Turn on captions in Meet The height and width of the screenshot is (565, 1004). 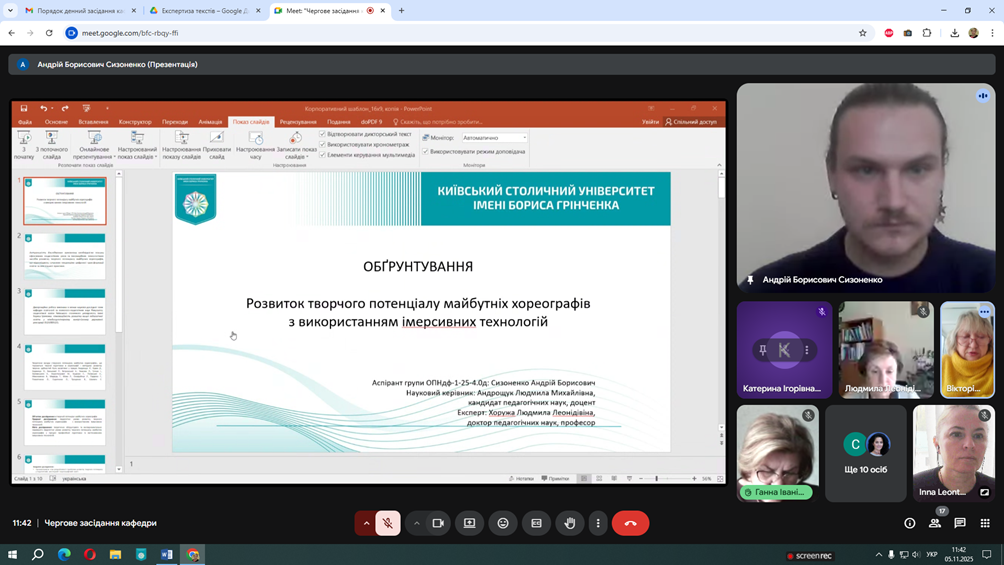click(x=536, y=523)
